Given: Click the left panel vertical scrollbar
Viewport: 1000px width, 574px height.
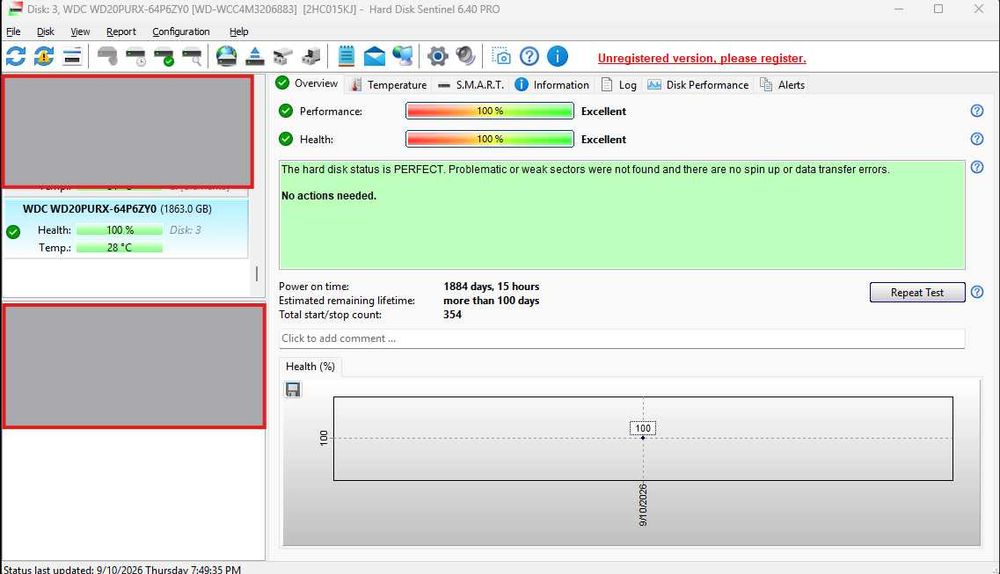Looking at the screenshot, I should tap(257, 274).
